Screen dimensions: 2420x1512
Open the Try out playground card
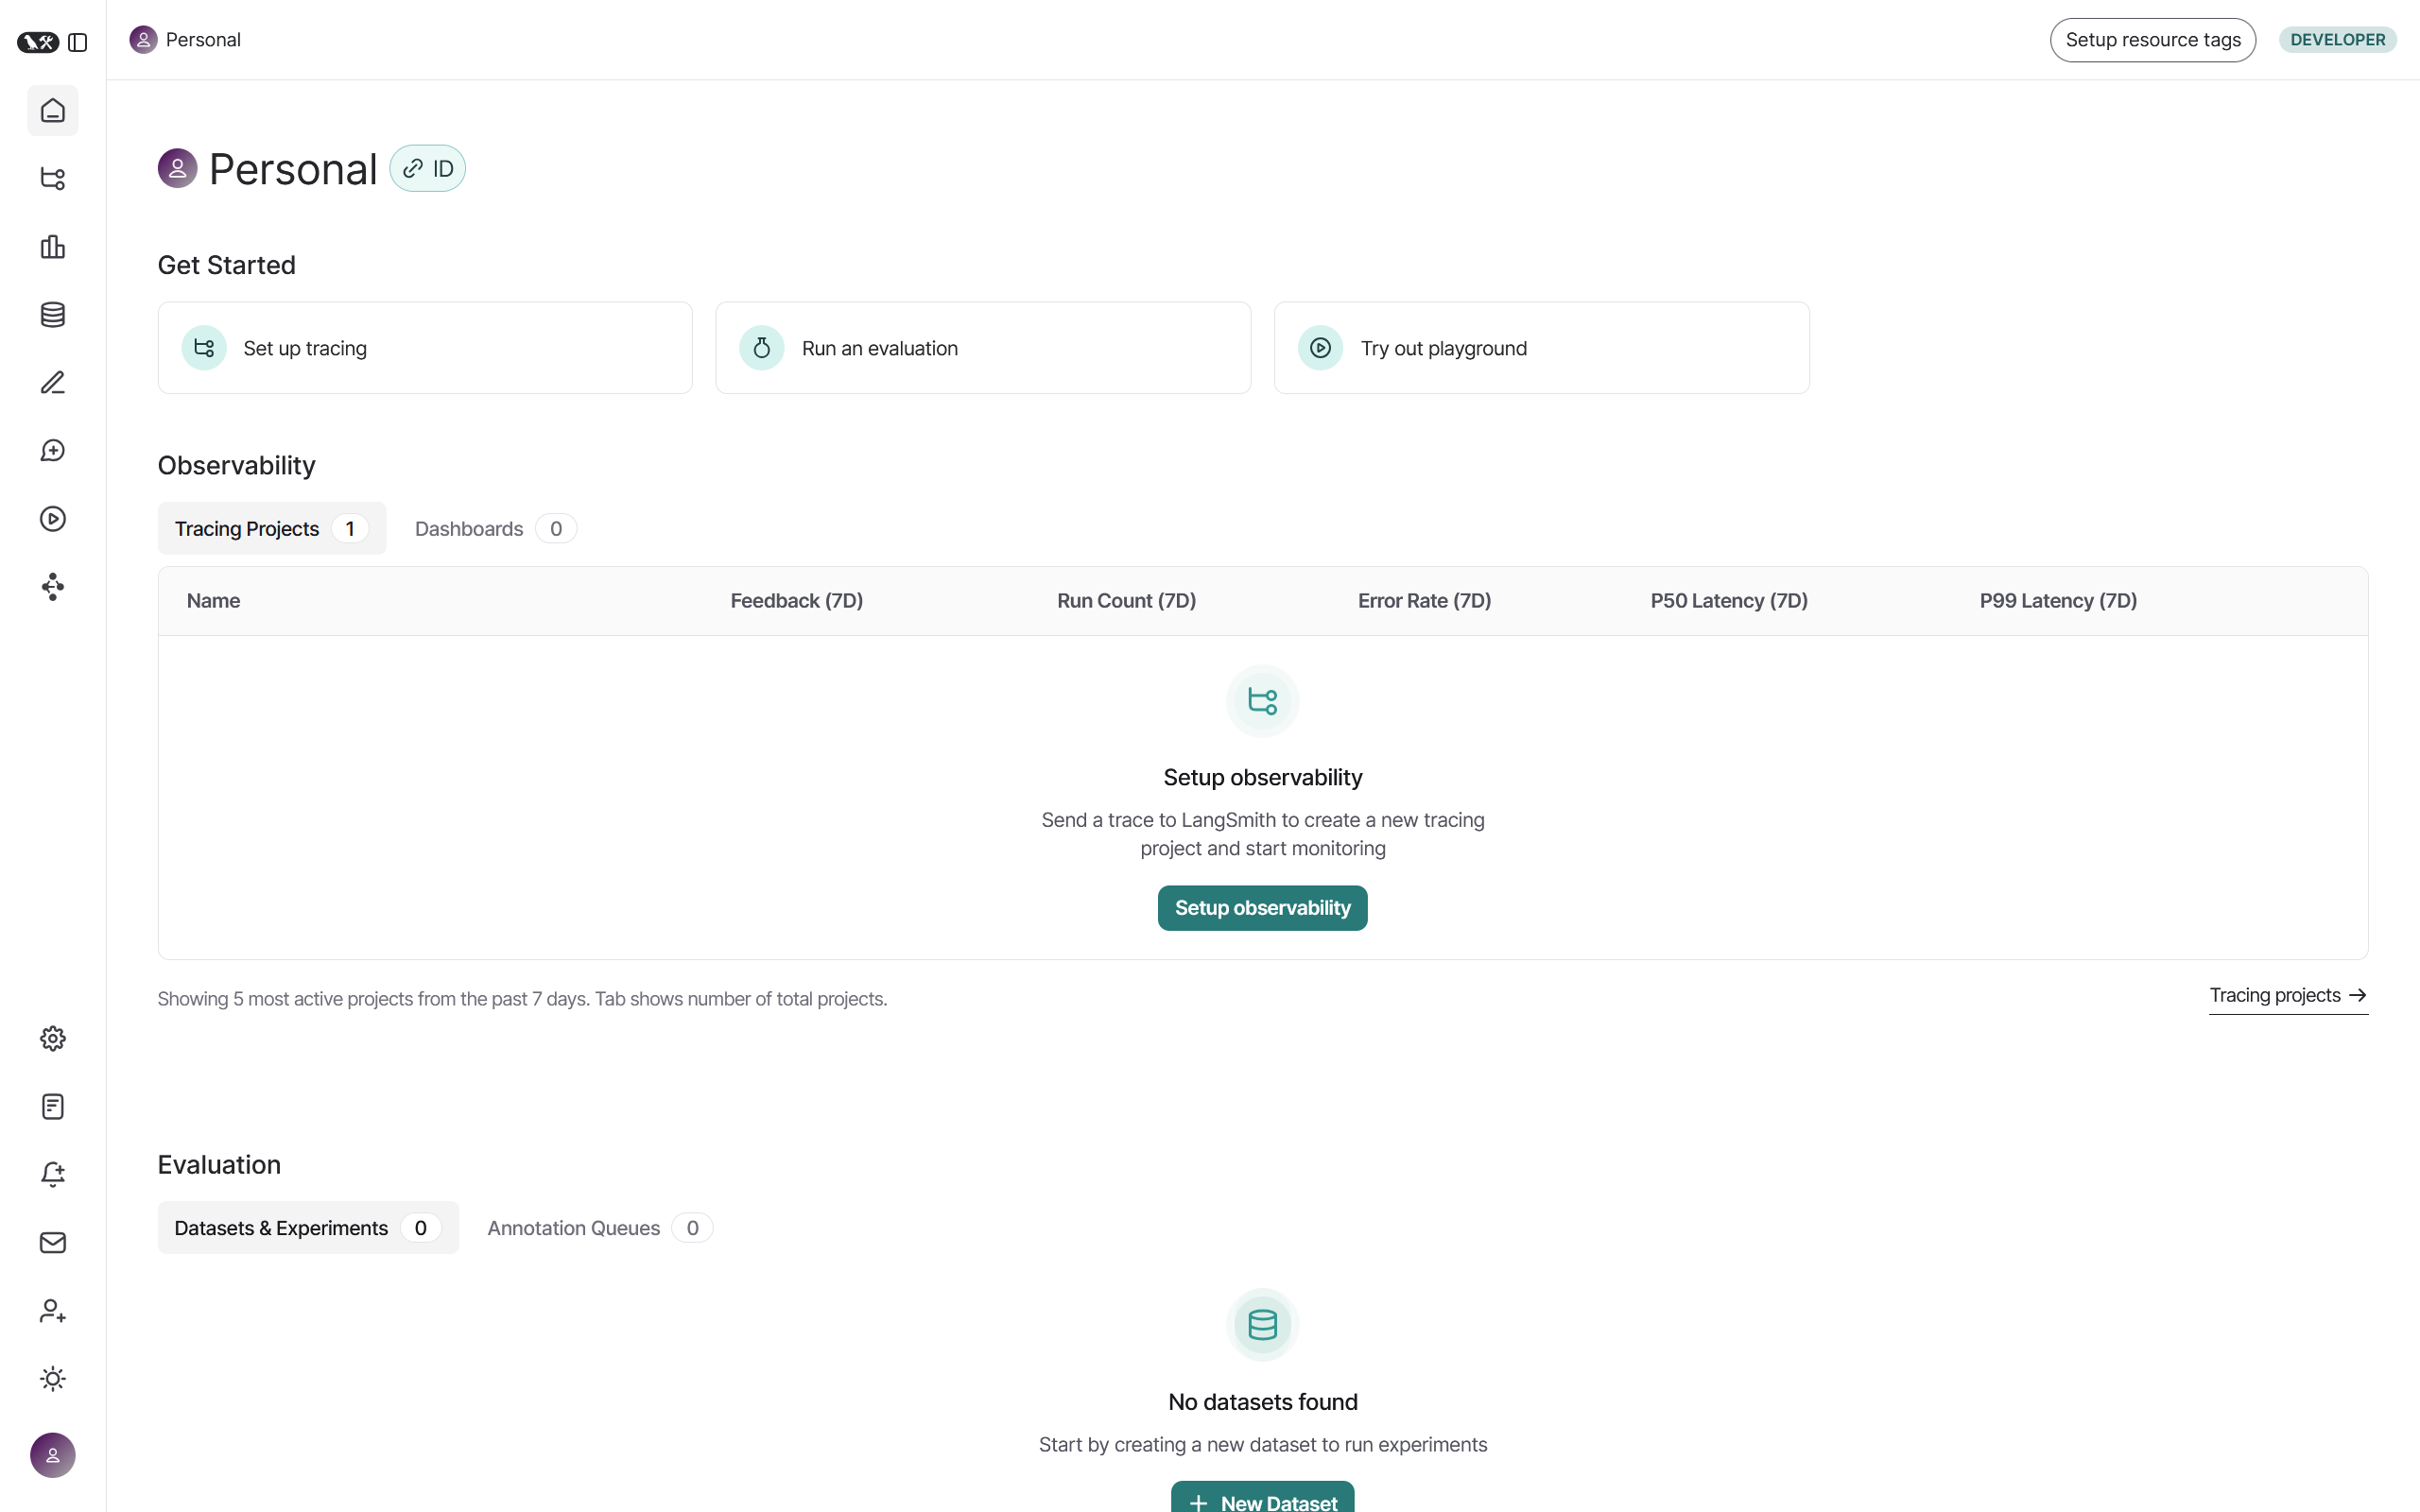[1542, 348]
